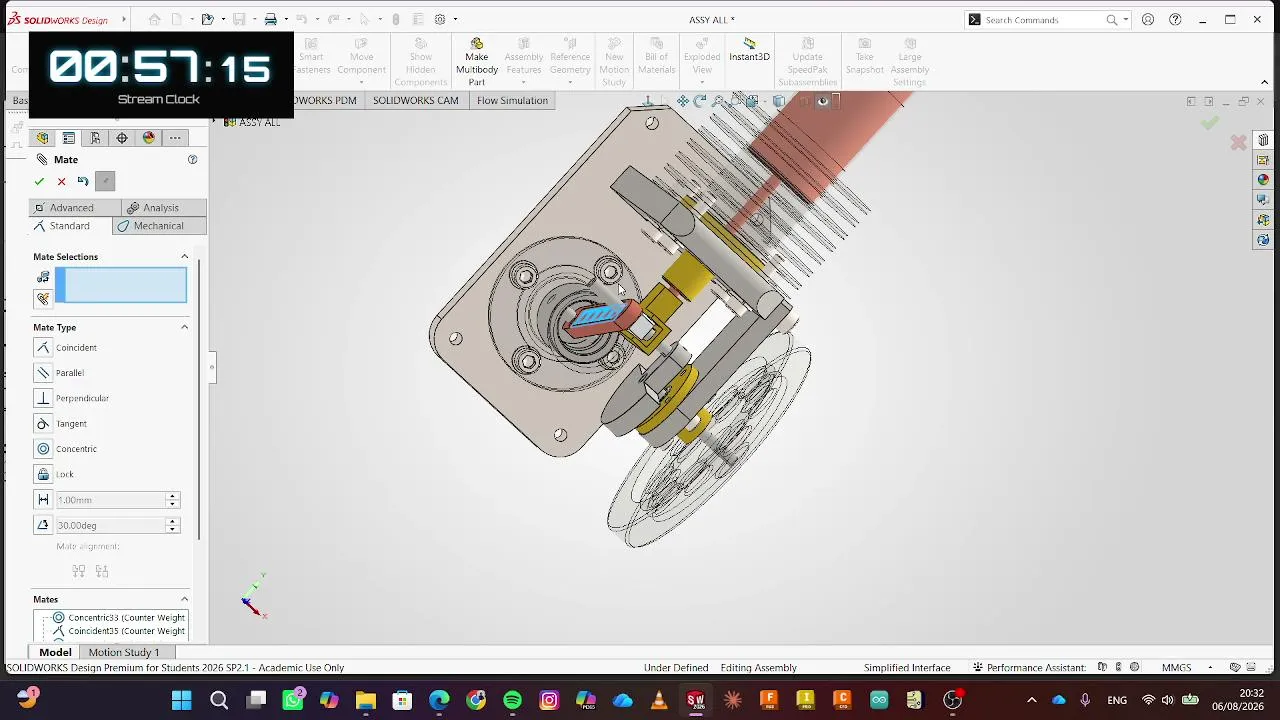Open the FeatureManager design tree tab icon
Viewport: 1280px width, 720px height.
[42, 138]
